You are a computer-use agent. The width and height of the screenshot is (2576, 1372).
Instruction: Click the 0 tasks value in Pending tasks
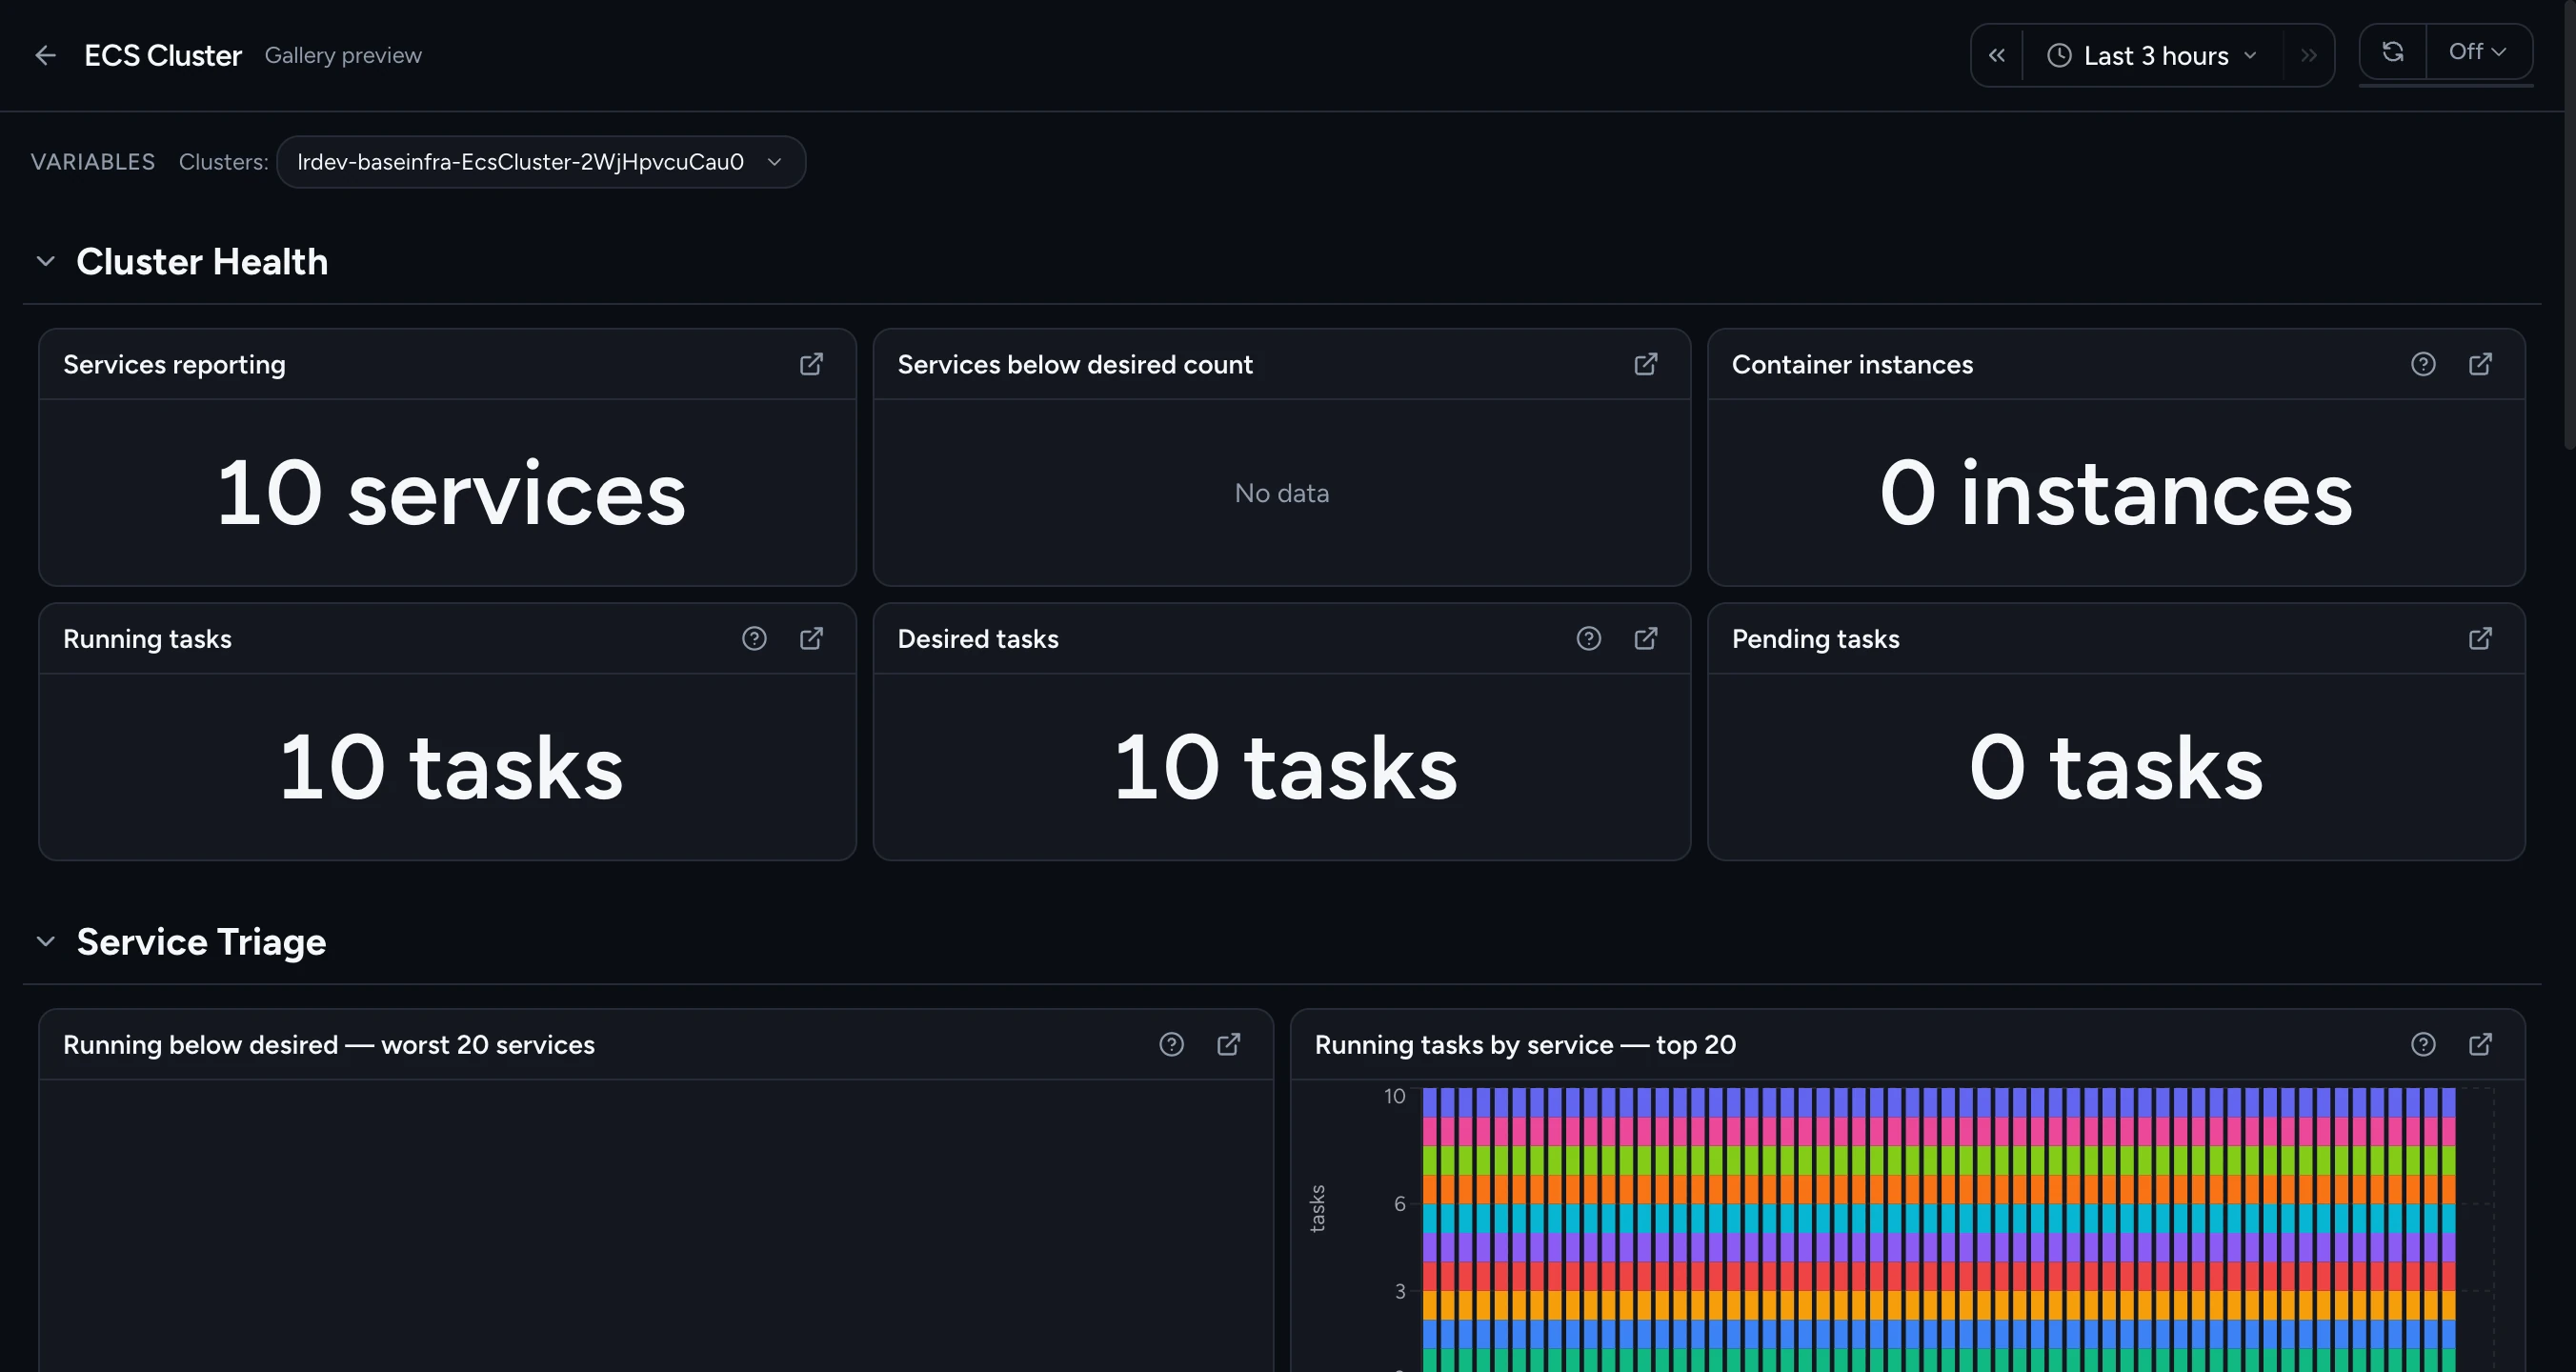2116,767
